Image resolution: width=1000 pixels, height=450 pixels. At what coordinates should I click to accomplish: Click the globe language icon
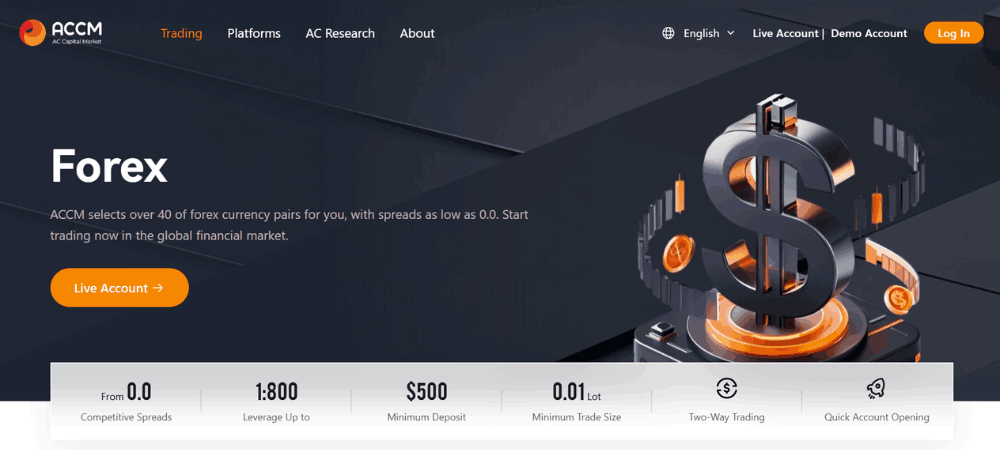[x=668, y=33]
